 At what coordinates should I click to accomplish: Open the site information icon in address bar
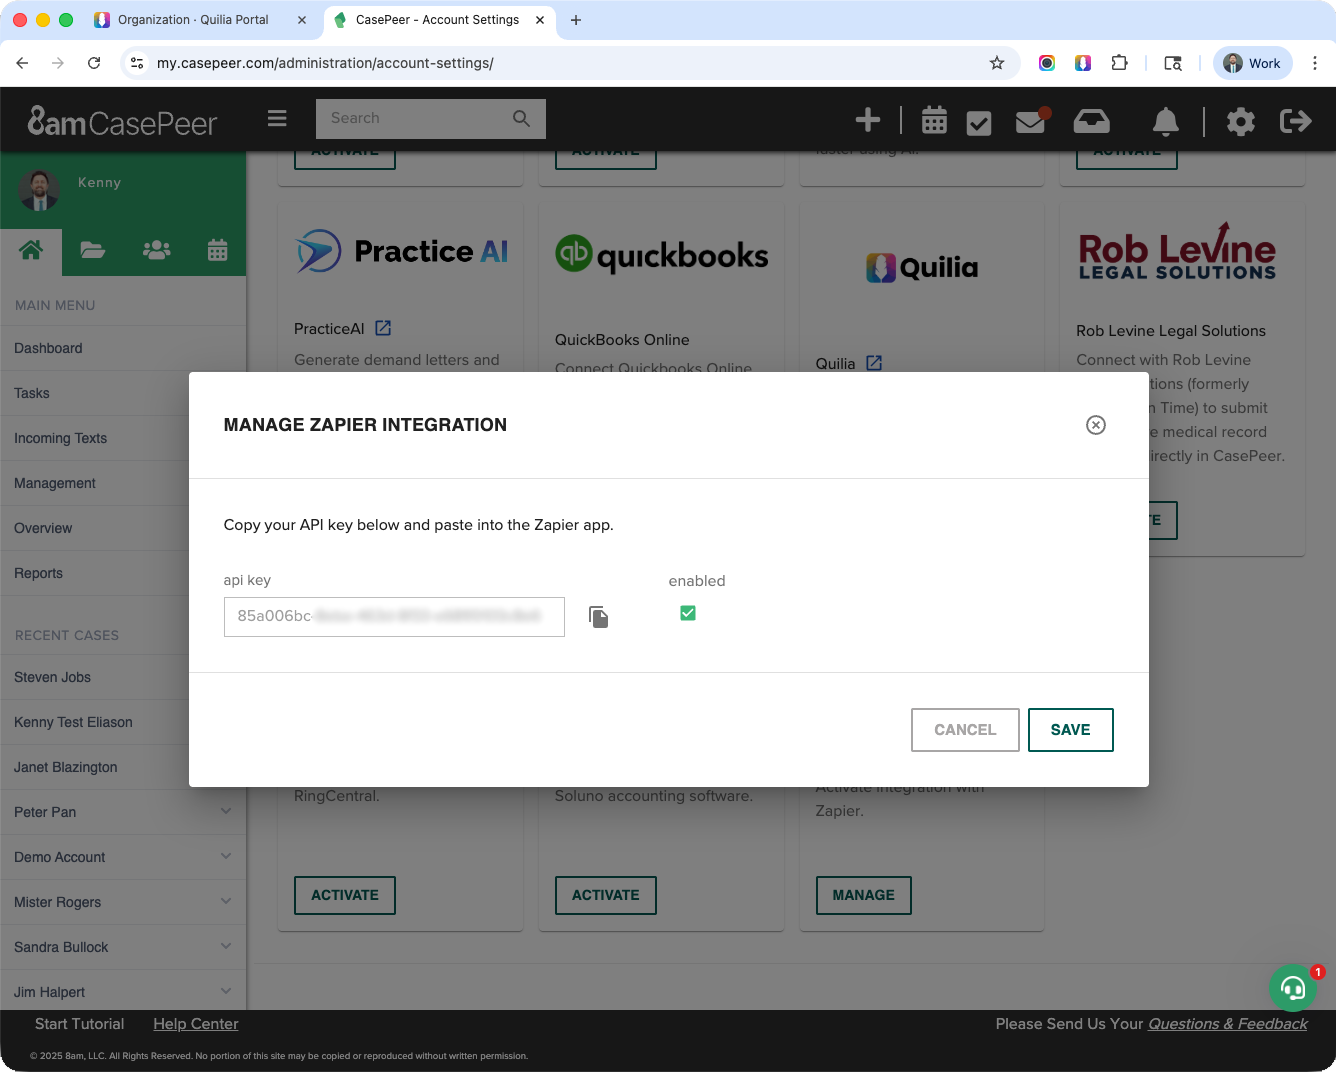pyautogui.click(x=138, y=63)
